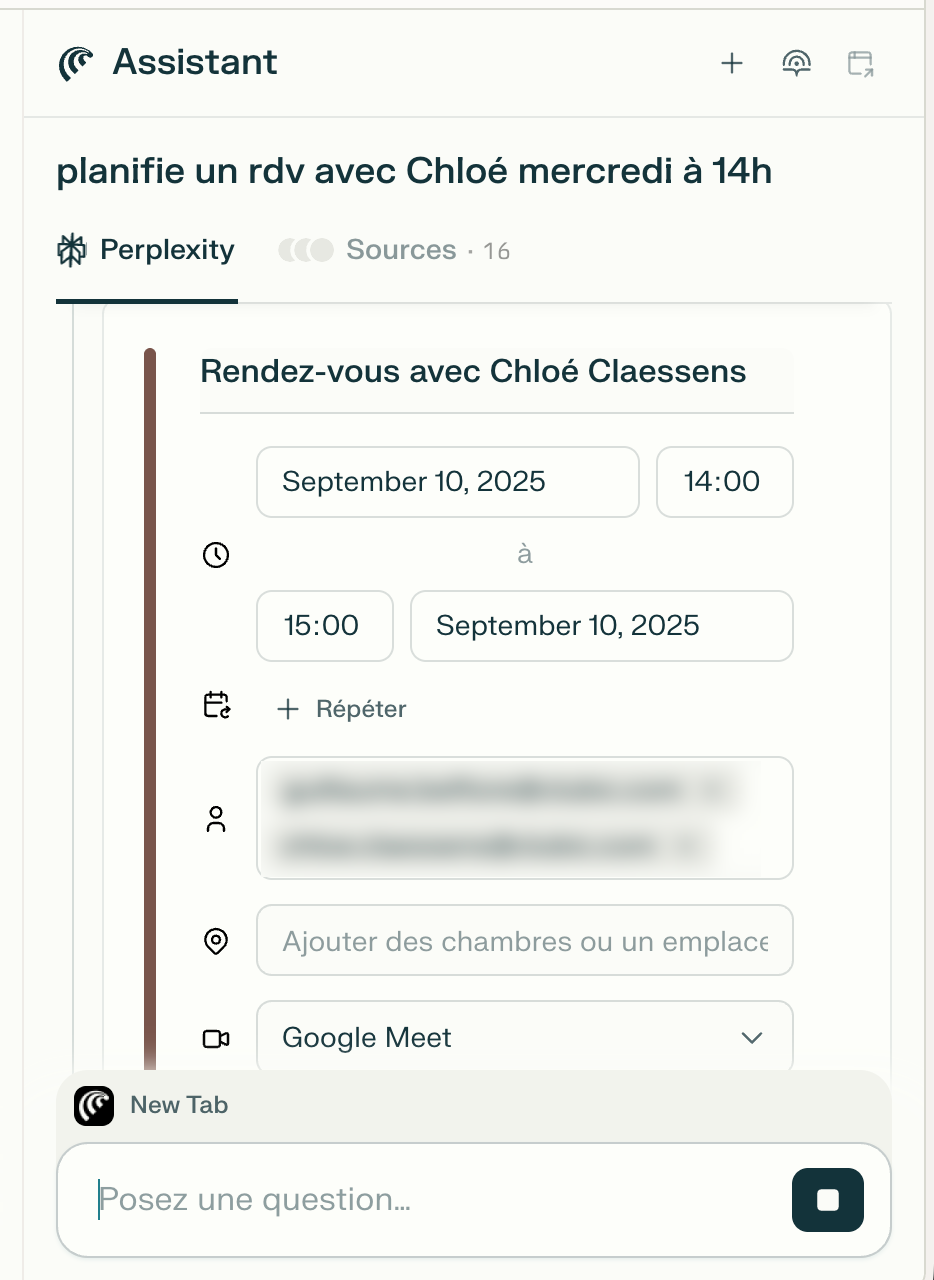Click the Comet logo beside Assistant

76,63
